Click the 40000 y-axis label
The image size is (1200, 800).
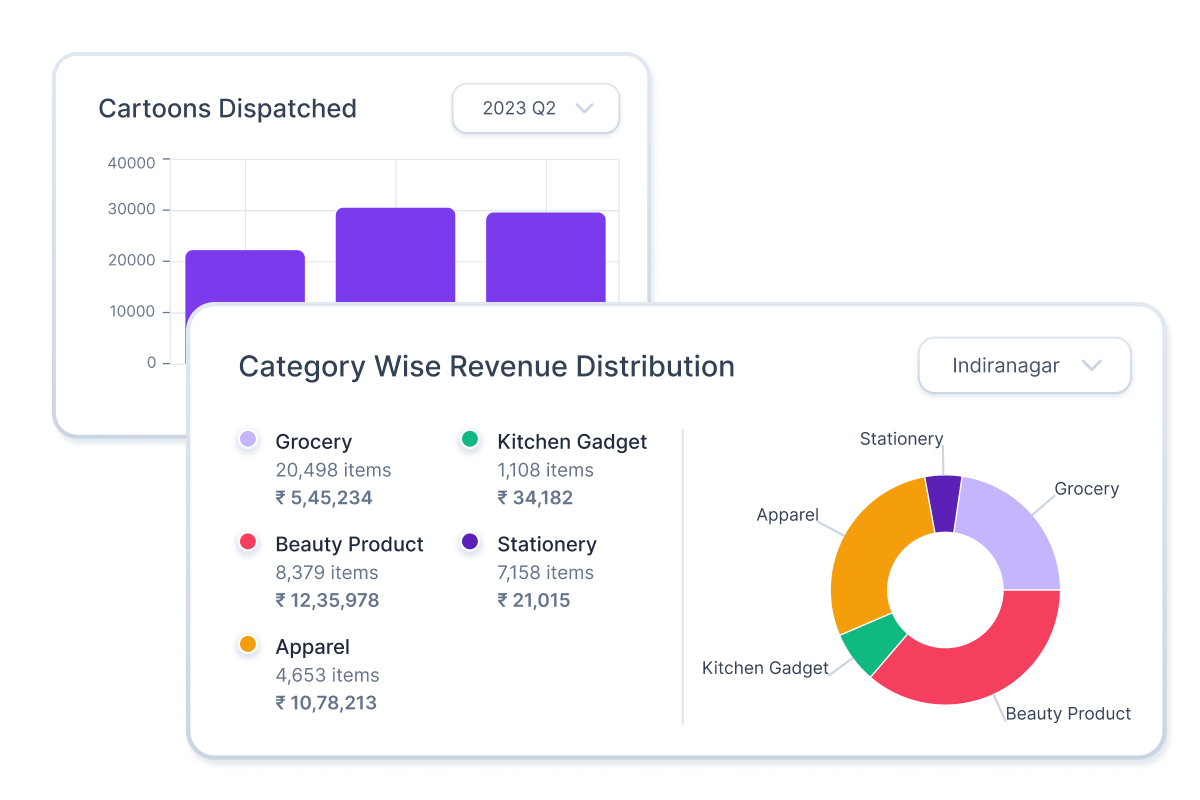131,162
